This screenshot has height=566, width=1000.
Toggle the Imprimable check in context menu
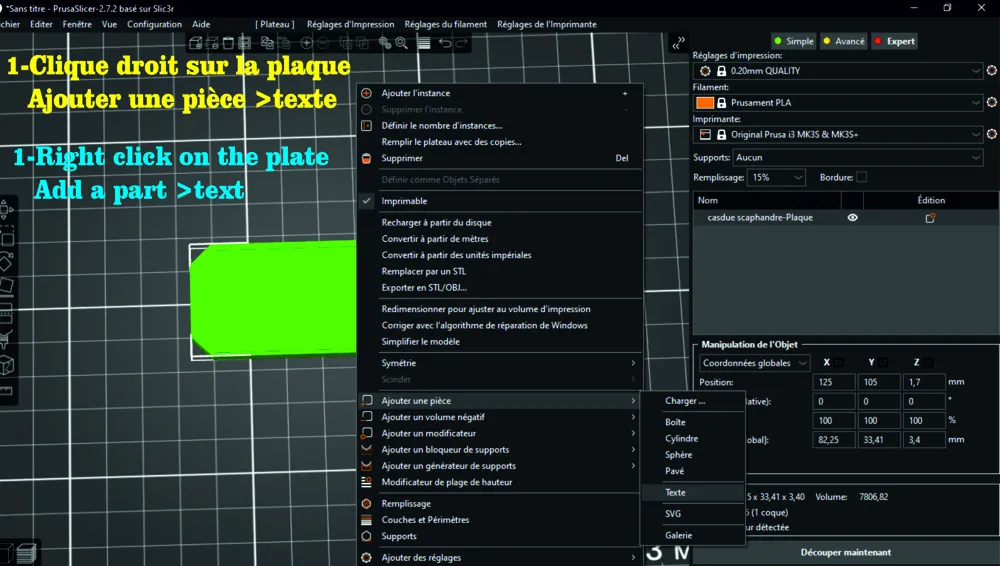367,200
